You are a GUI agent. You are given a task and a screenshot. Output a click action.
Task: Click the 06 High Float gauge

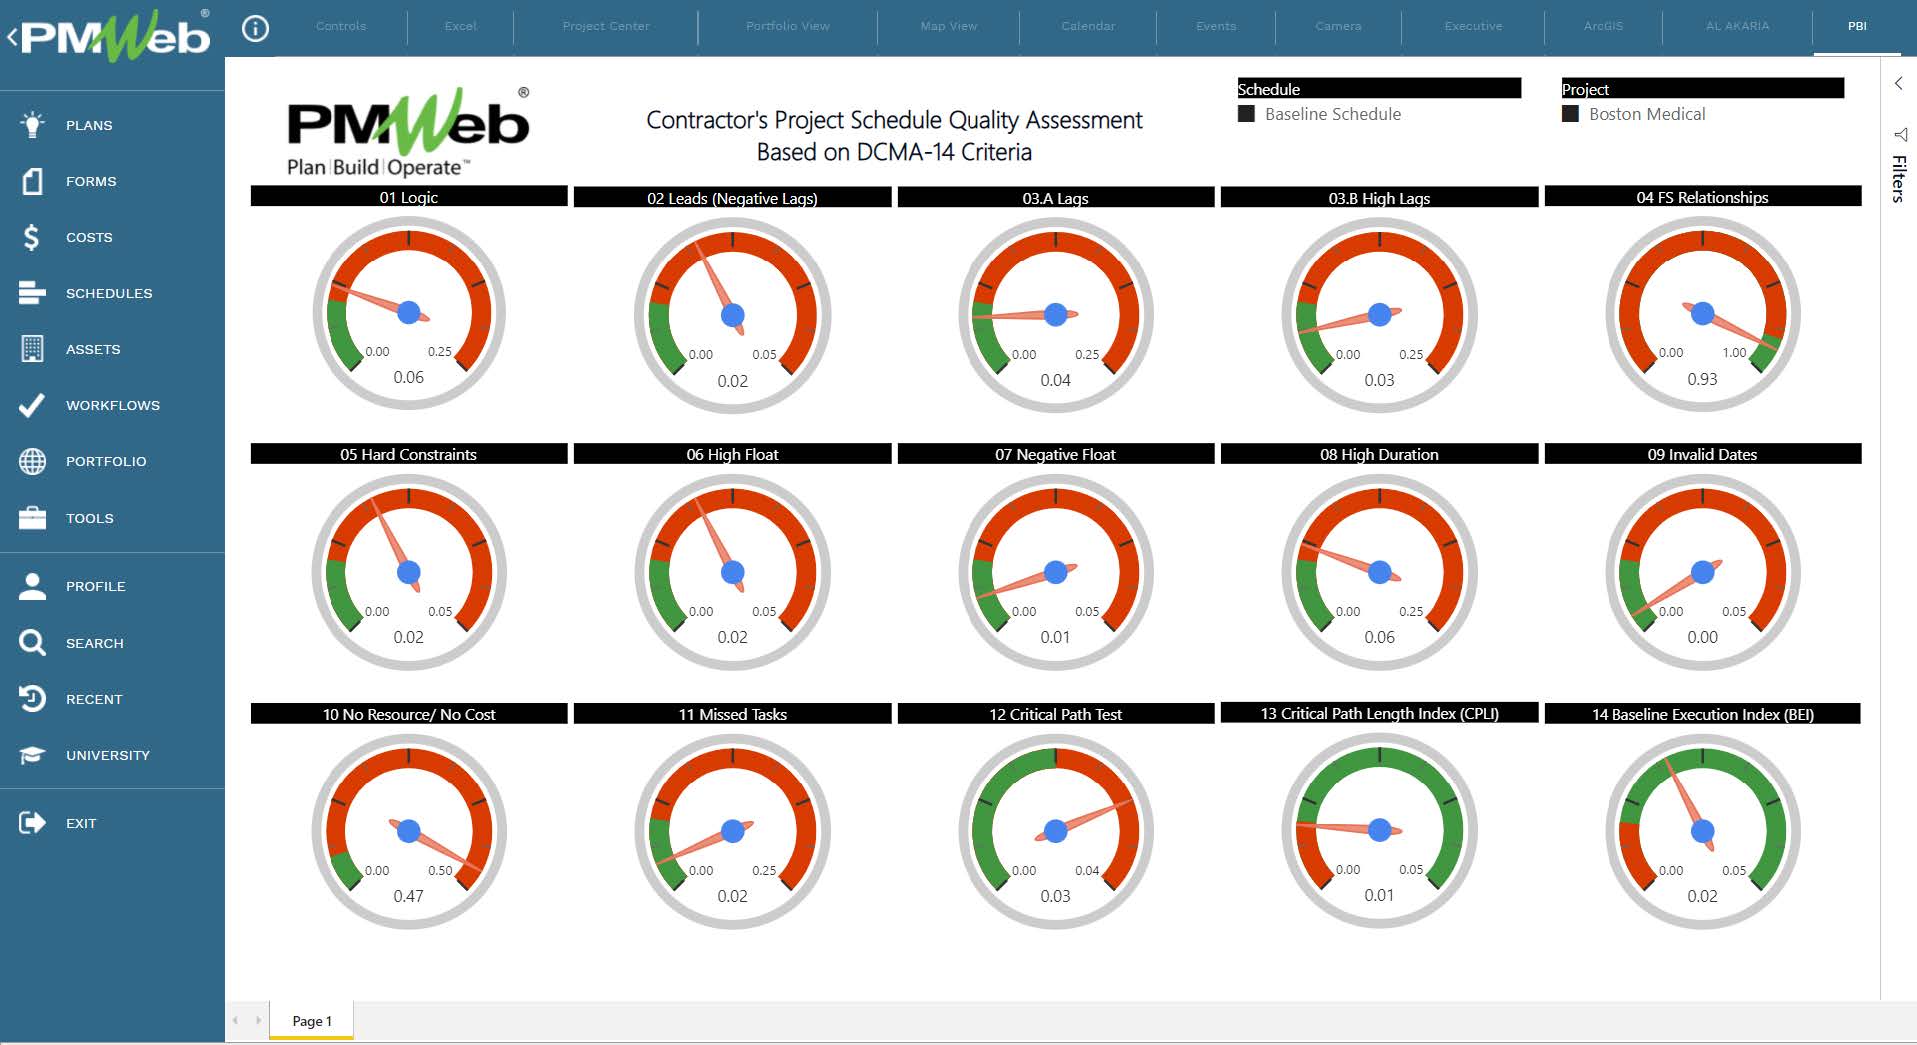point(733,572)
